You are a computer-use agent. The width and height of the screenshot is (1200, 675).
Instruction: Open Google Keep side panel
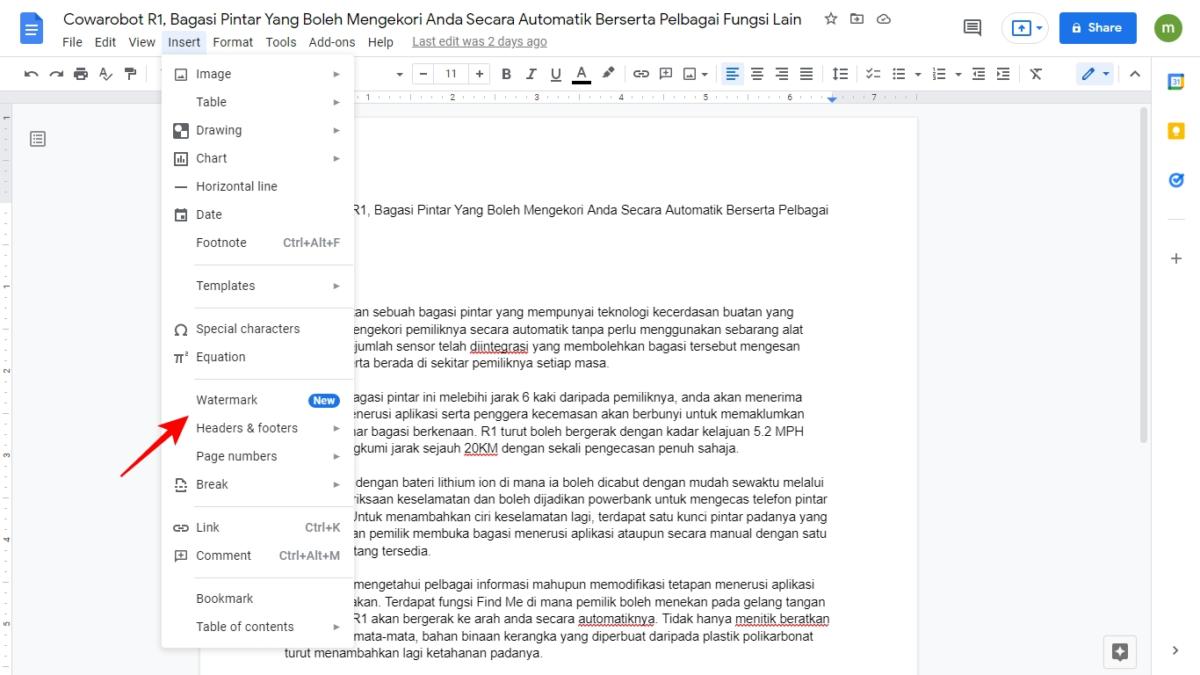point(1176,131)
